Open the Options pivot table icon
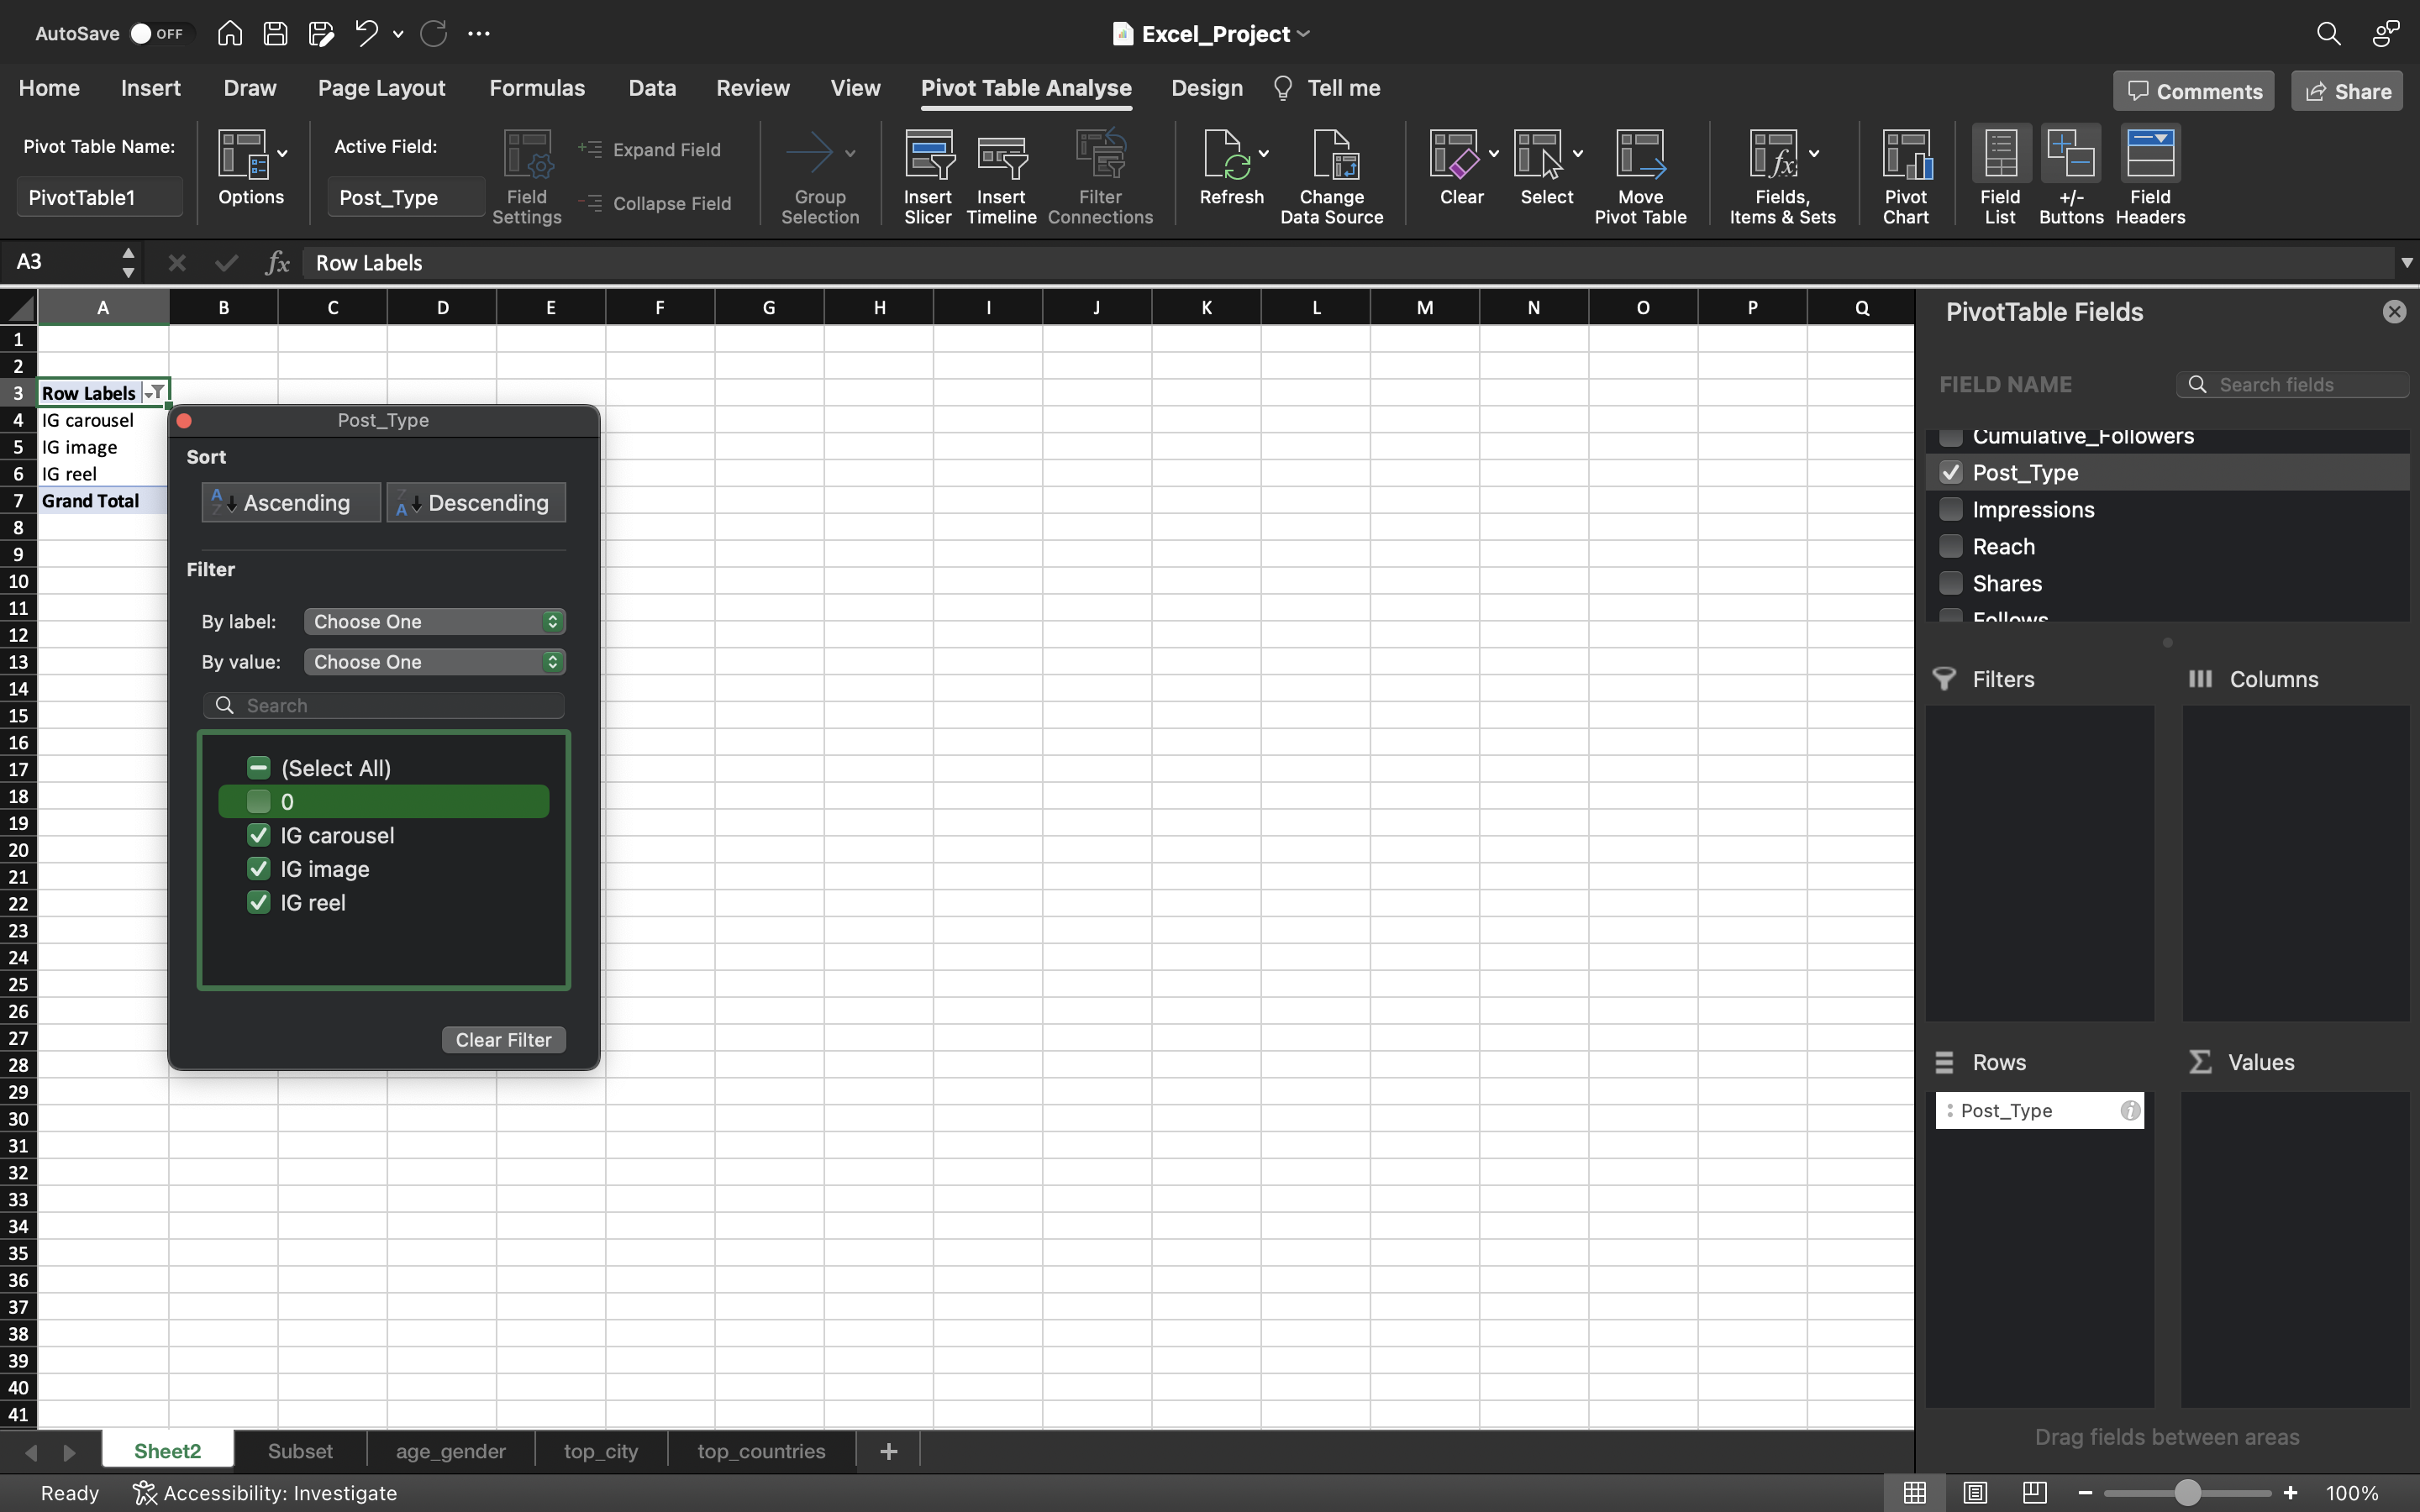Screen dimensions: 2420x1512 coord(242,154)
